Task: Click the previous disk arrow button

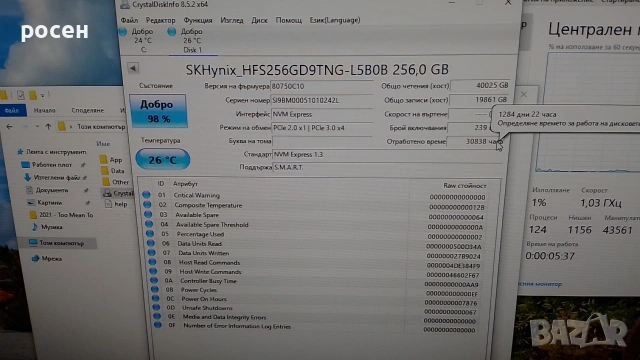Action: pos(133,68)
